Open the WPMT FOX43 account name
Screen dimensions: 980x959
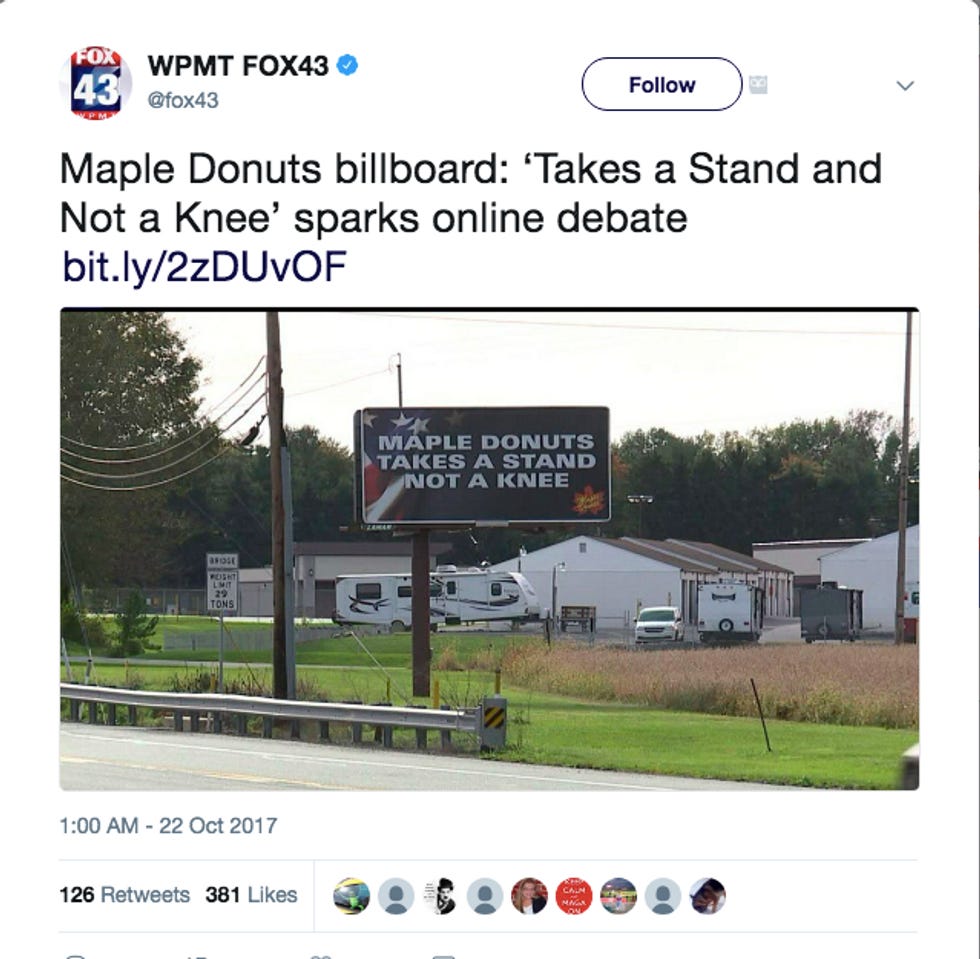tap(238, 66)
